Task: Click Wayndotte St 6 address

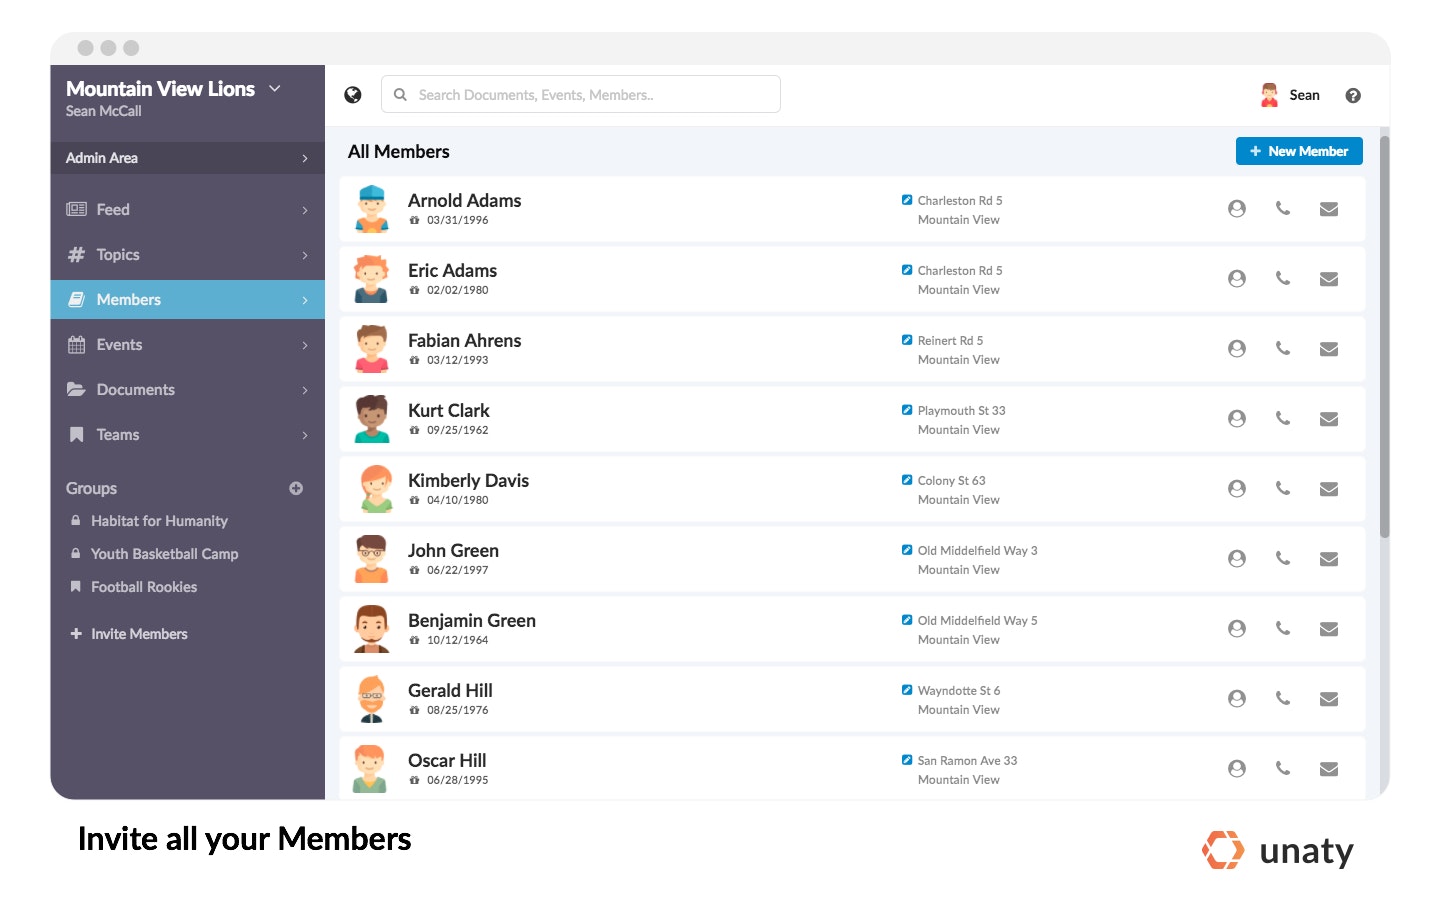Action: tap(958, 691)
